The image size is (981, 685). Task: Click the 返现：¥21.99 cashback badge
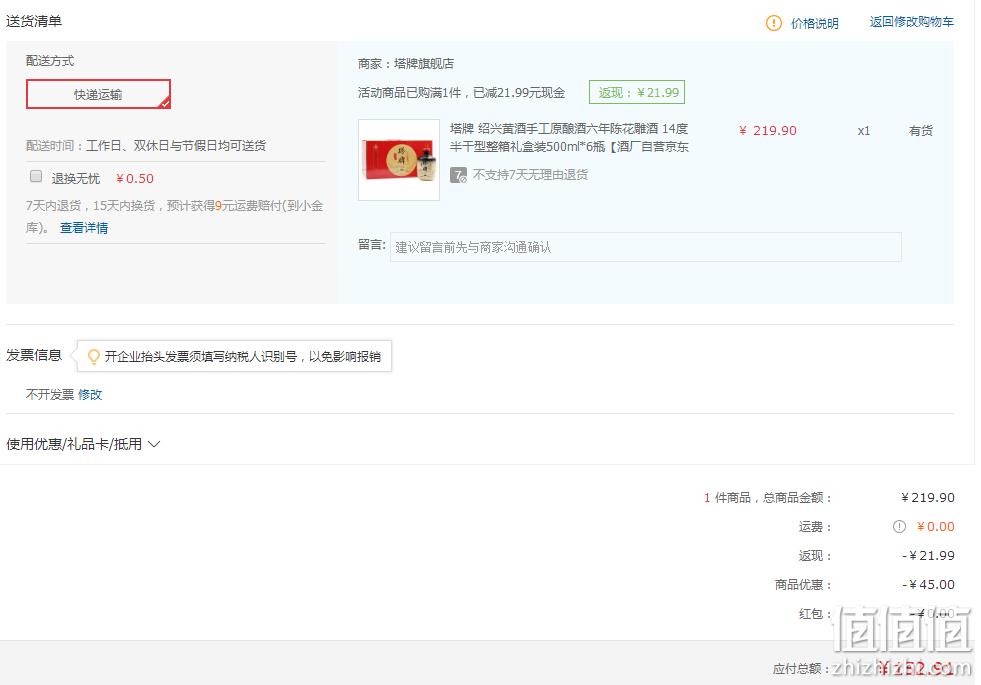click(637, 93)
